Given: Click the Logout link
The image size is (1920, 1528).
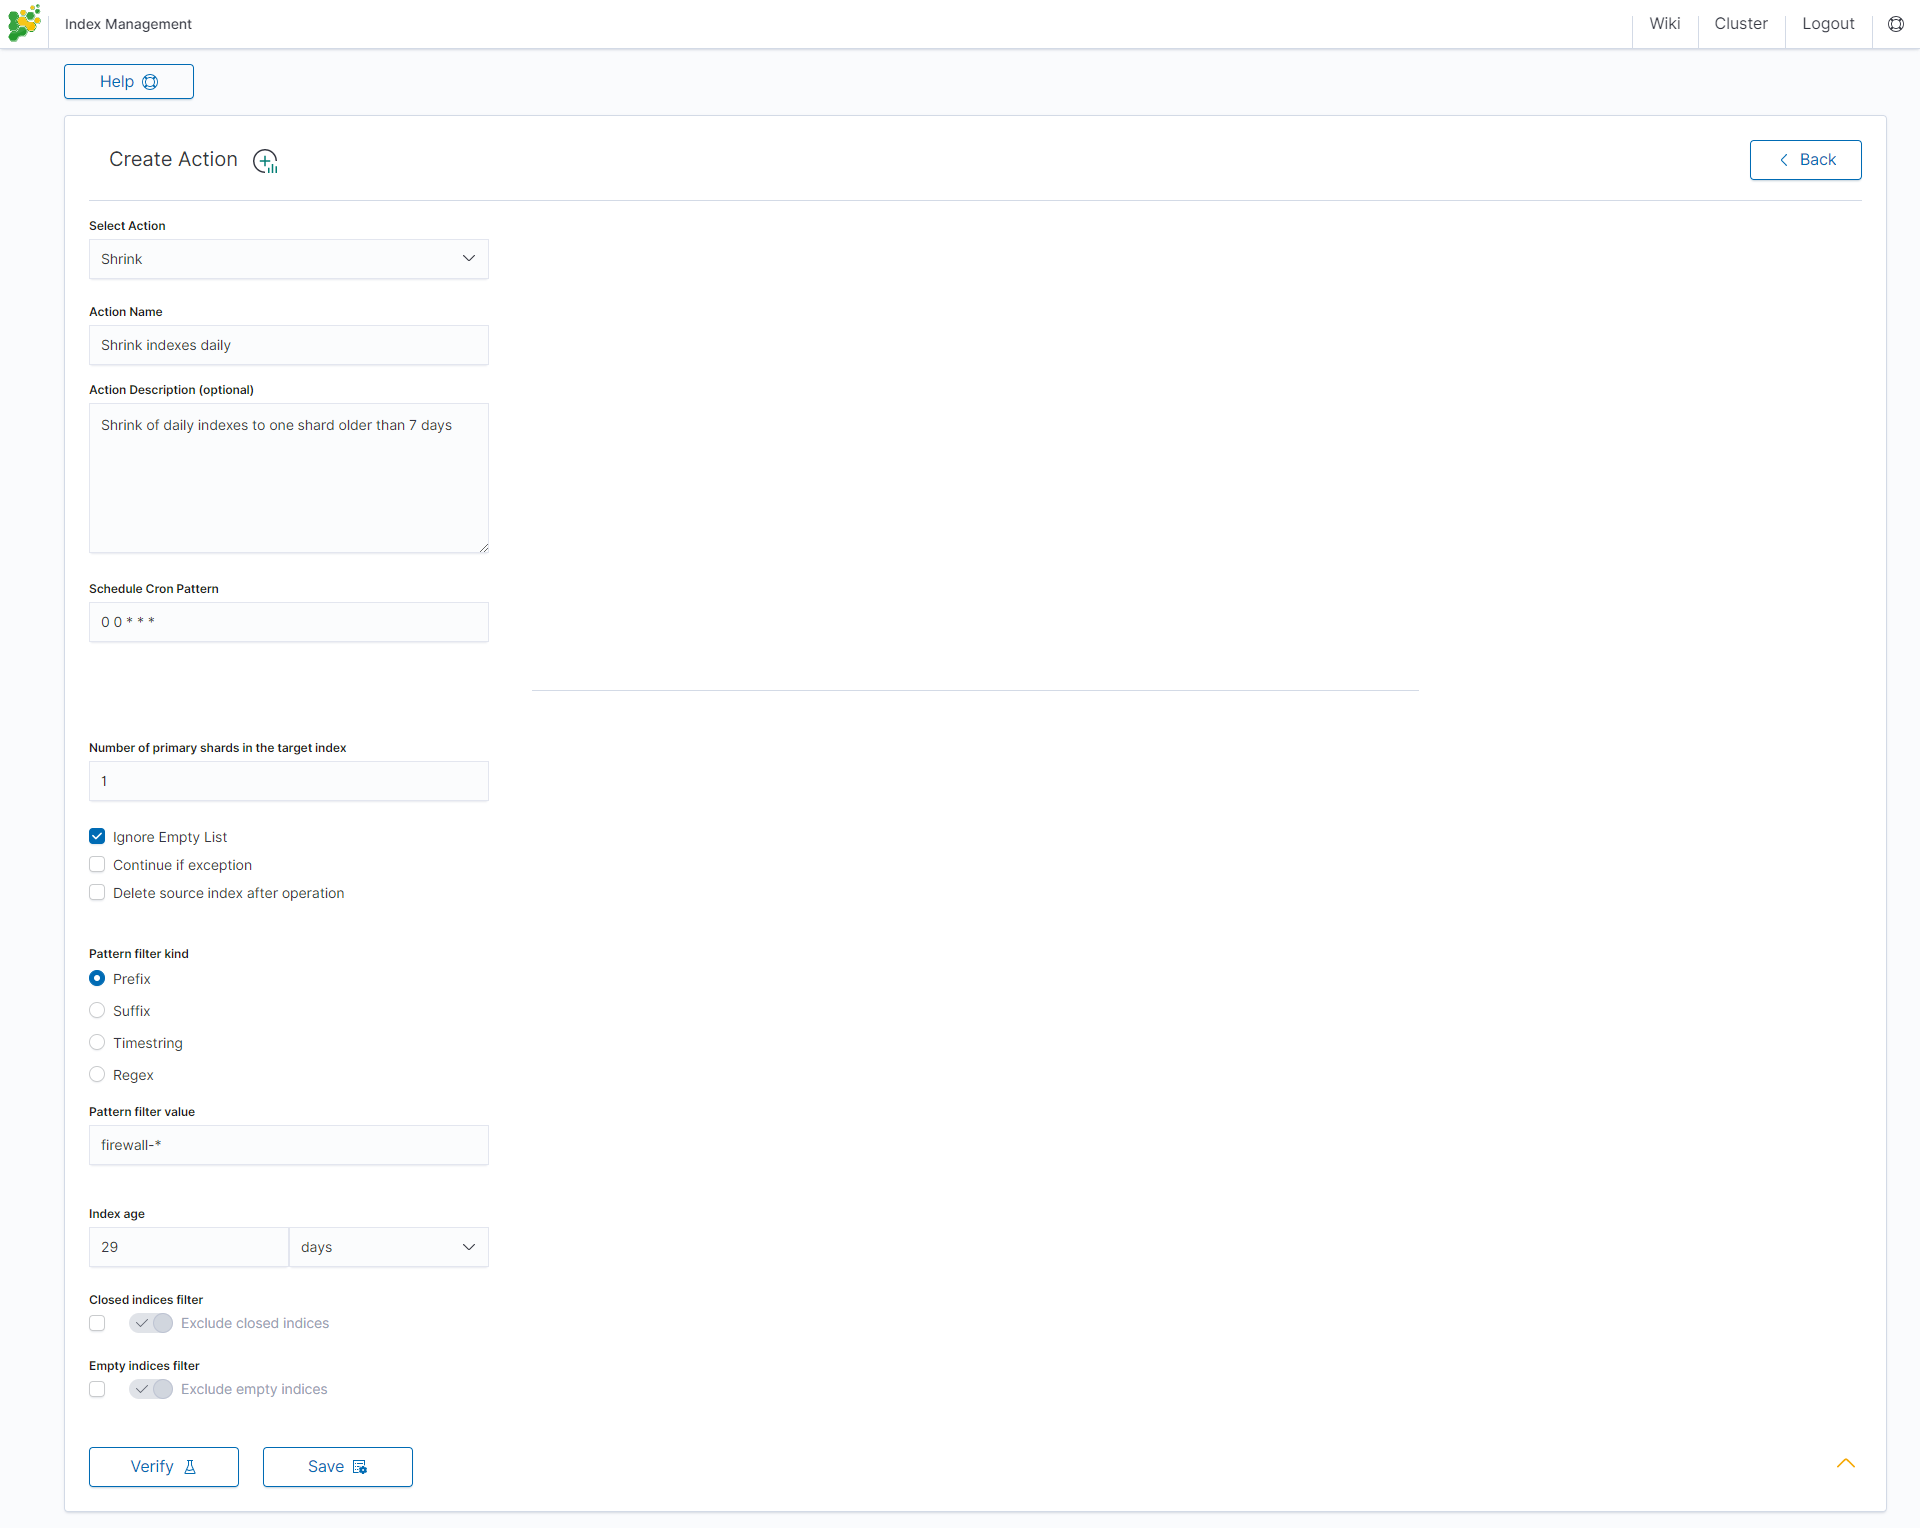Looking at the screenshot, I should pos(1828,24).
